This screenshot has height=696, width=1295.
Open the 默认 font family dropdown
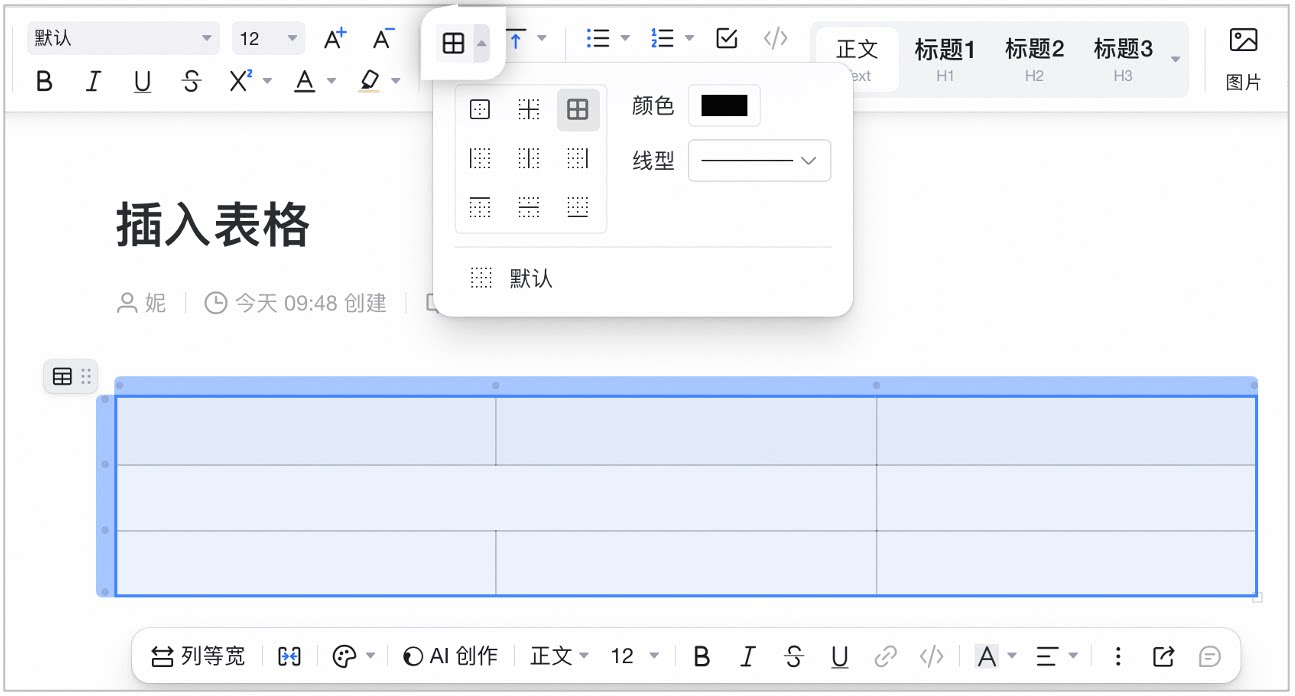(x=122, y=39)
